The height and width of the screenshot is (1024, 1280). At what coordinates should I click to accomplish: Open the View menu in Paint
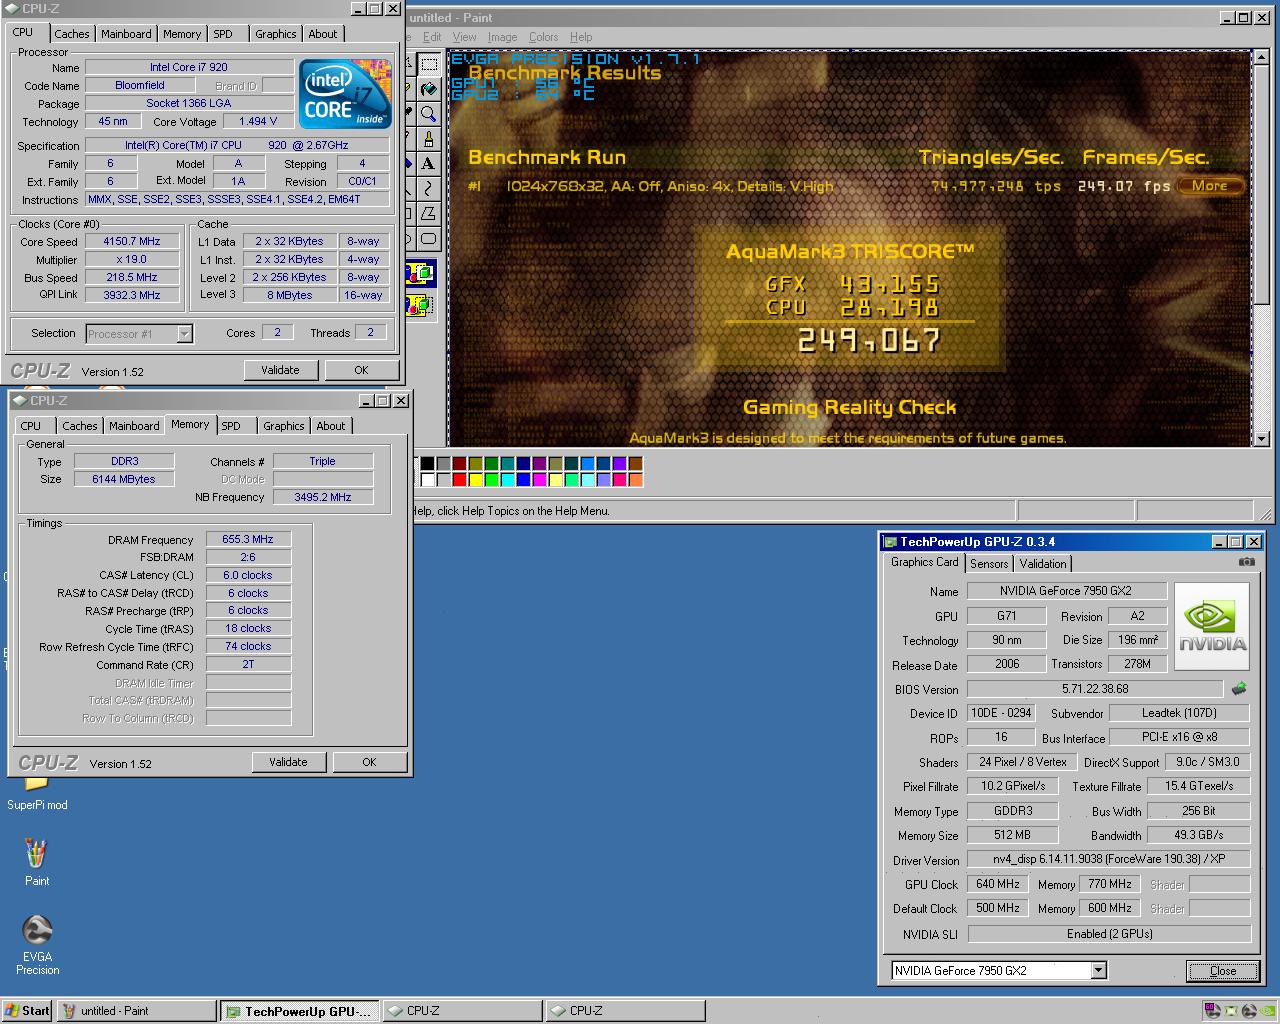464,37
